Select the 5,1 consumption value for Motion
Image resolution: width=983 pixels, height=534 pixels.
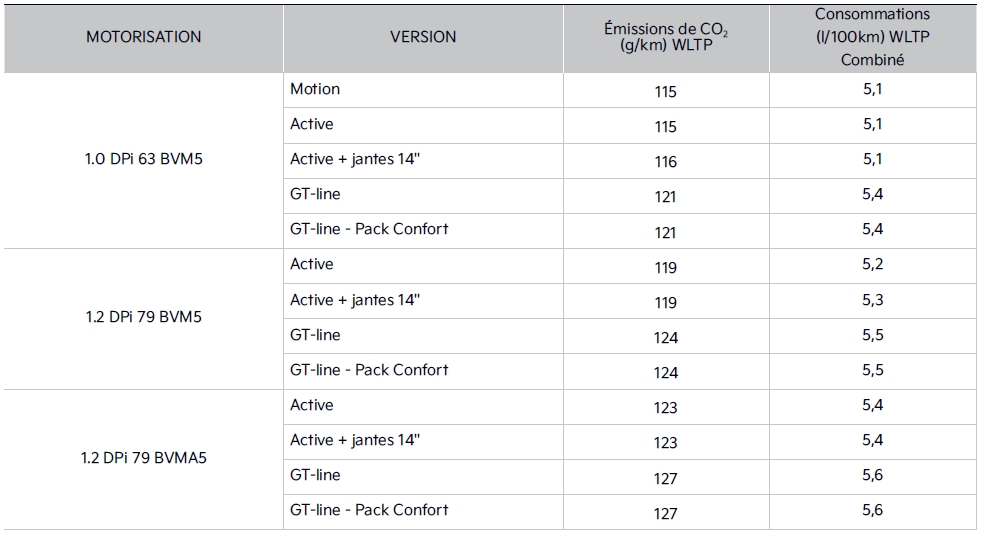(872, 89)
